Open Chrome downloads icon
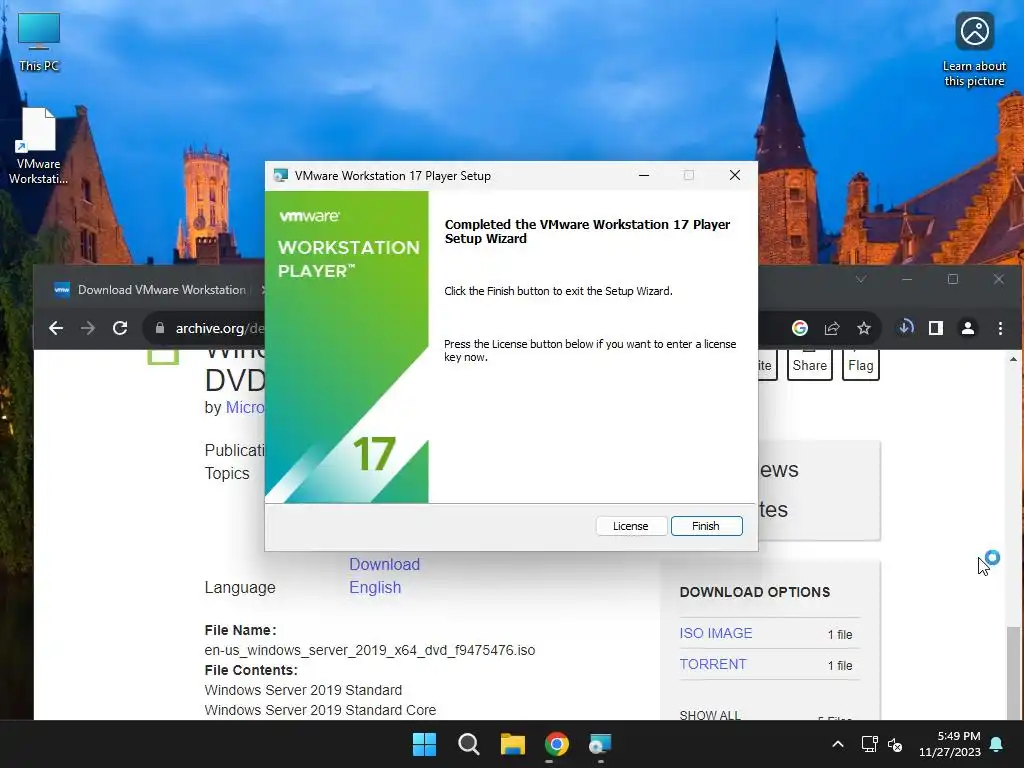1024x768 pixels. (905, 327)
